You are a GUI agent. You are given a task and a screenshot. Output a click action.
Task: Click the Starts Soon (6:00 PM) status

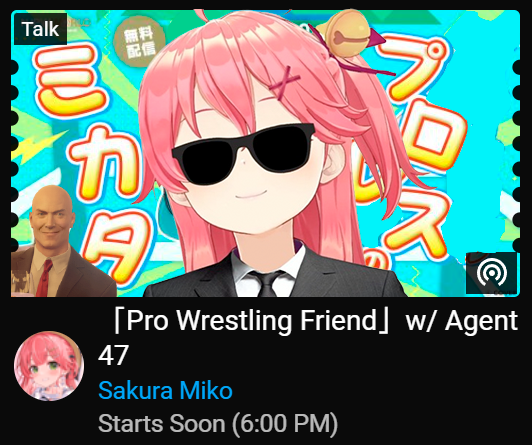pyautogui.click(x=218, y=423)
